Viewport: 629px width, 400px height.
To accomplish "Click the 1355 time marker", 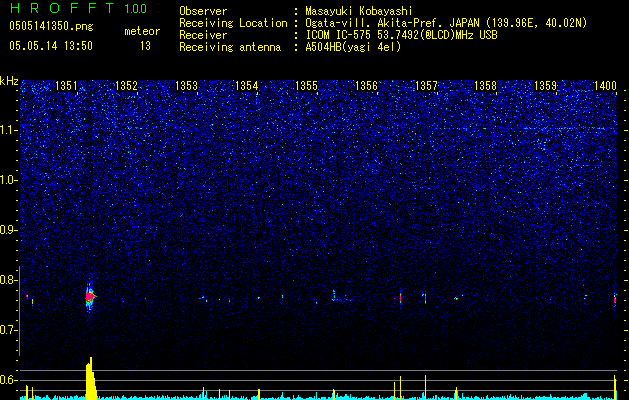I will click(306, 85).
